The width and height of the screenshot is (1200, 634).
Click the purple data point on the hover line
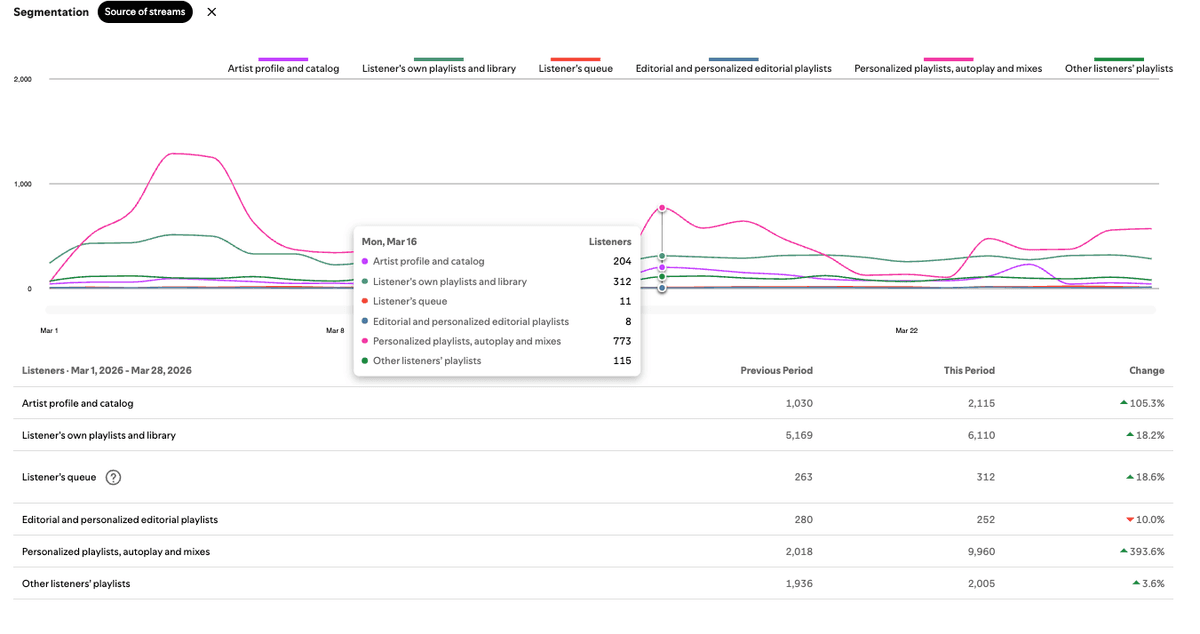click(662, 267)
